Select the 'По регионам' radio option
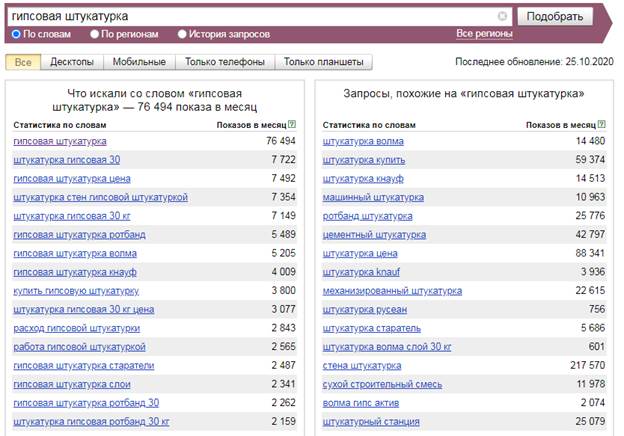 94,34
